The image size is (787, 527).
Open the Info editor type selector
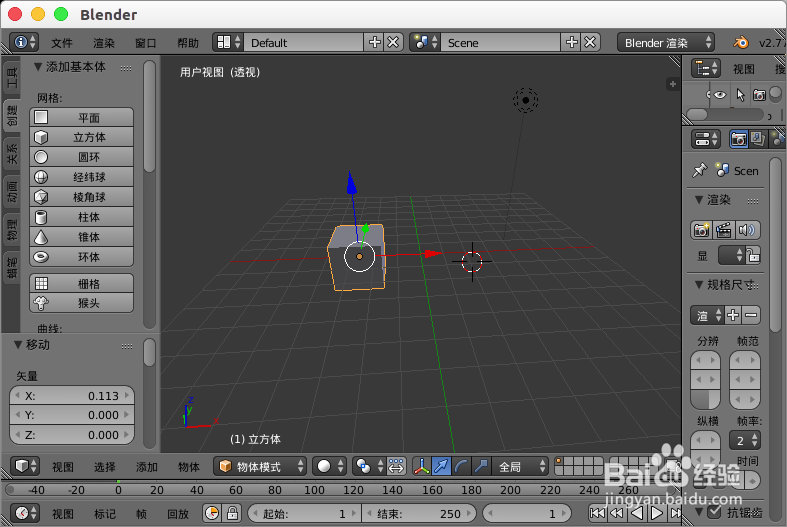click(24, 42)
